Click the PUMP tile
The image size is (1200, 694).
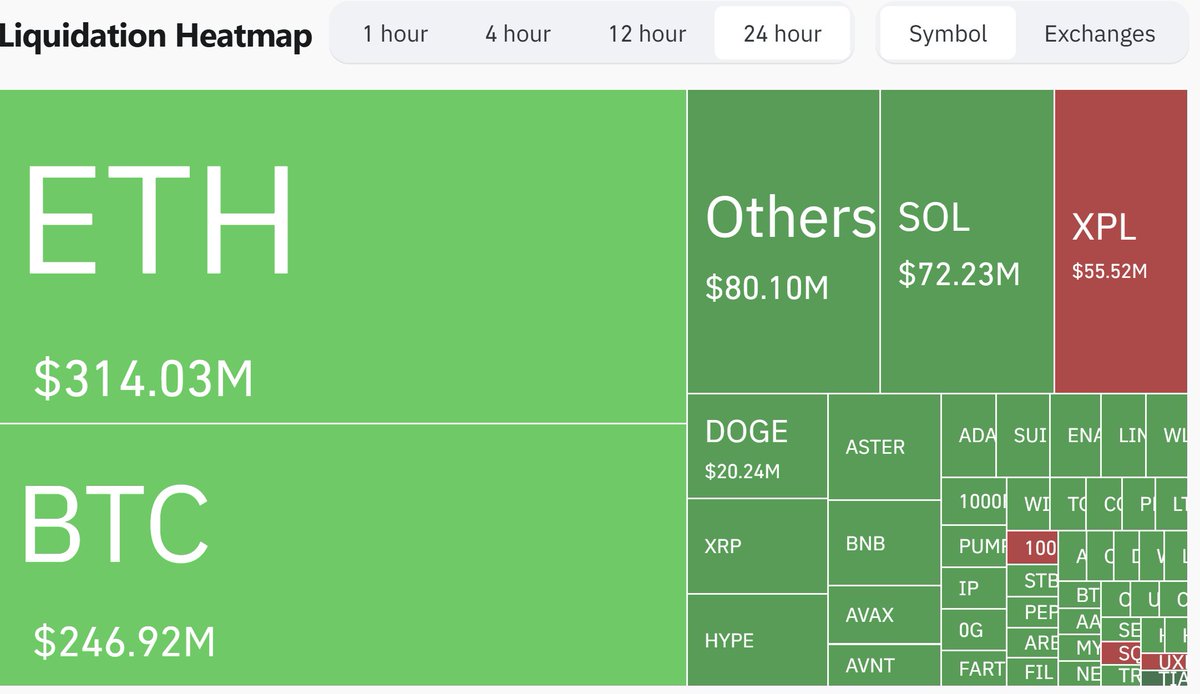tap(974, 546)
